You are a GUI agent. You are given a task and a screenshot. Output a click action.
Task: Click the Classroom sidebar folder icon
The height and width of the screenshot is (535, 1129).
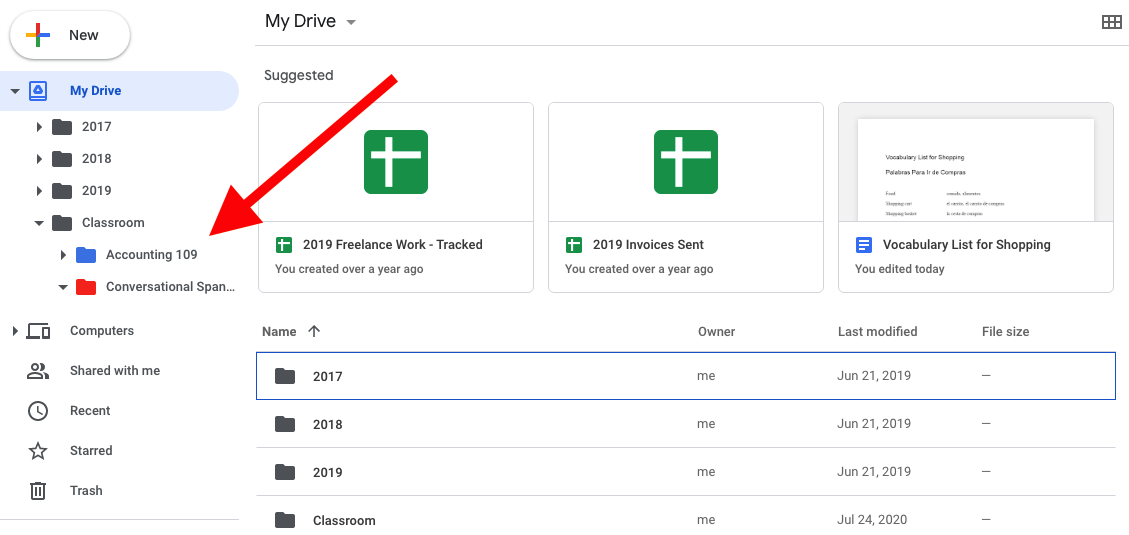pos(63,222)
